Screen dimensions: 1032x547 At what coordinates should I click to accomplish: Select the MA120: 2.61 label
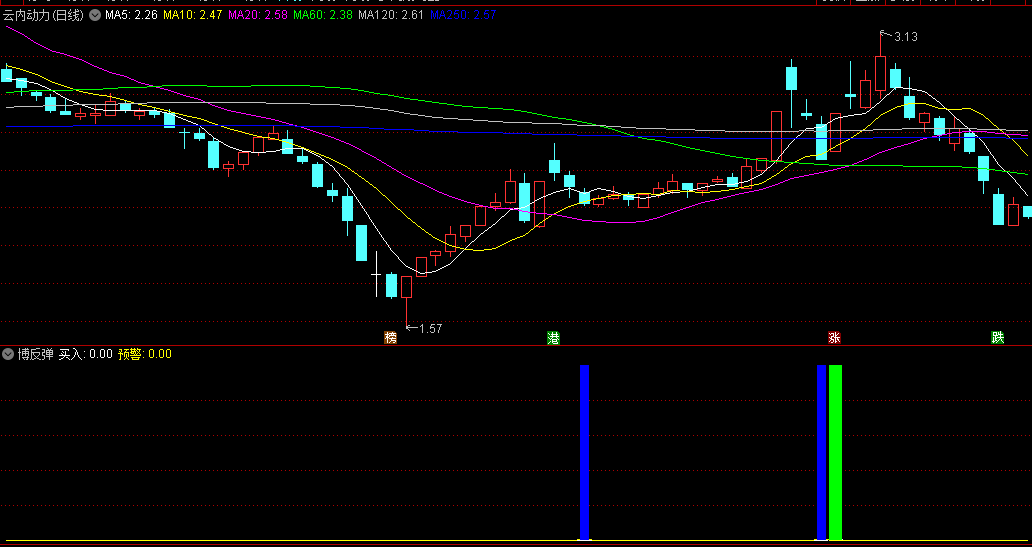pos(391,15)
